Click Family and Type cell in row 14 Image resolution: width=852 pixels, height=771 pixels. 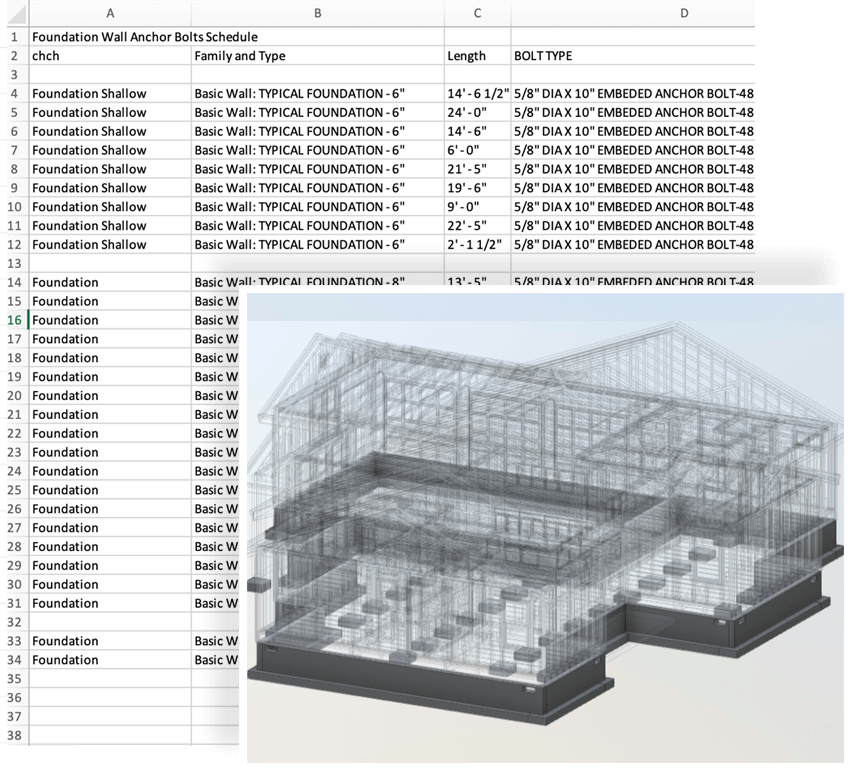(x=317, y=281)
